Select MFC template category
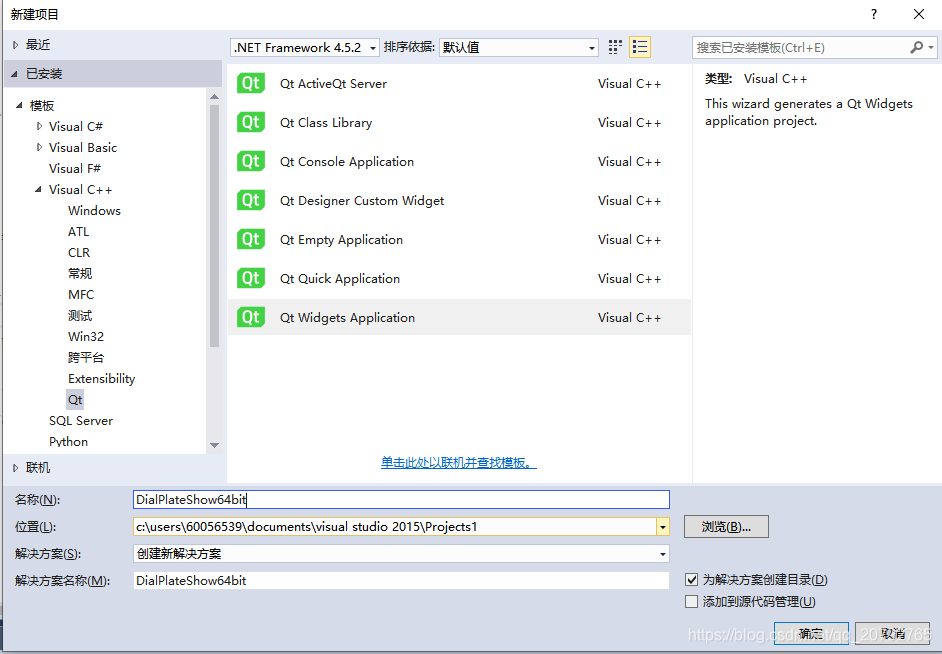 click(x=81, y=295)
